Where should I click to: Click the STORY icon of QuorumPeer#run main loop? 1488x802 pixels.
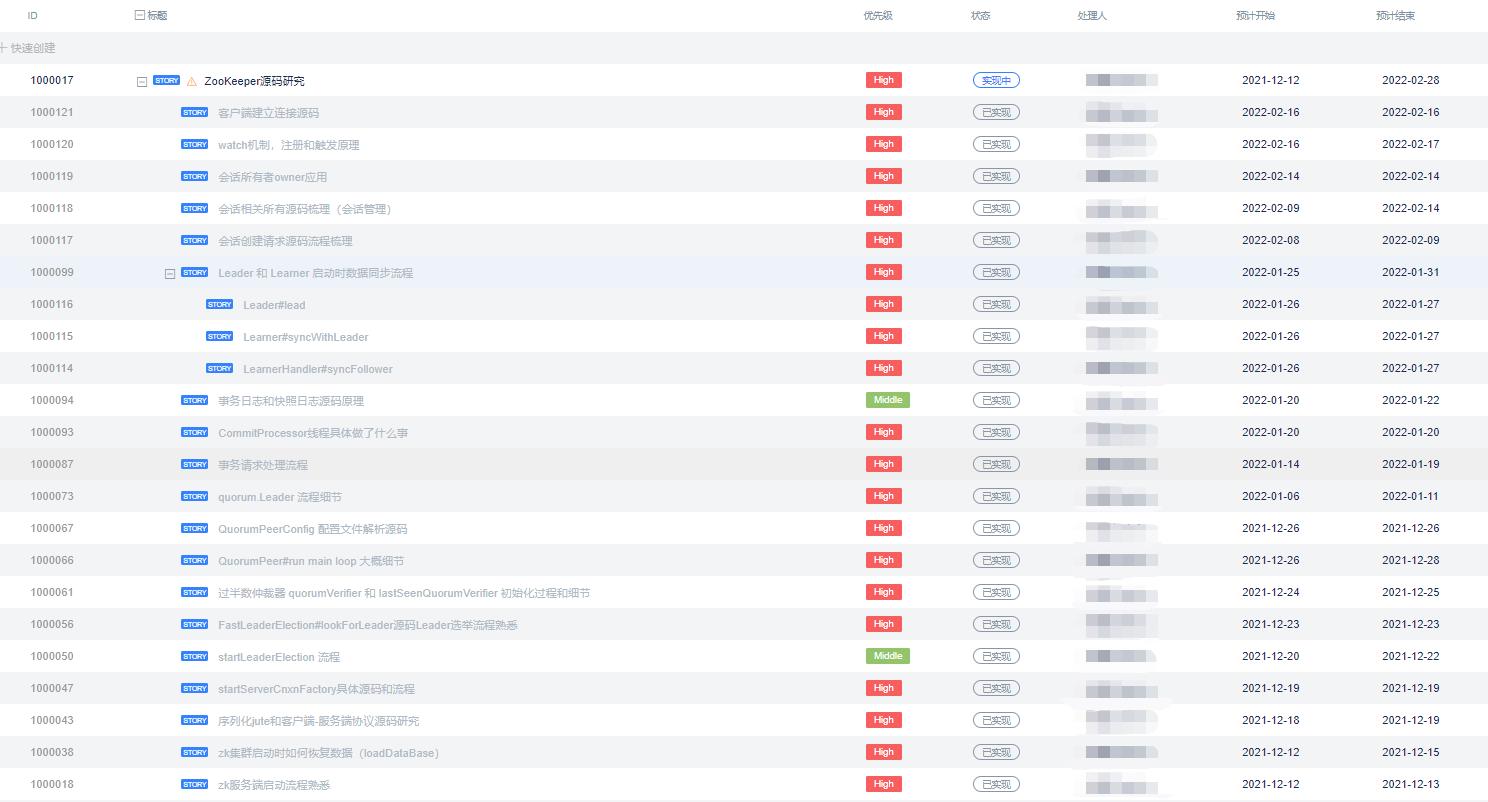[x=195, y=561]
